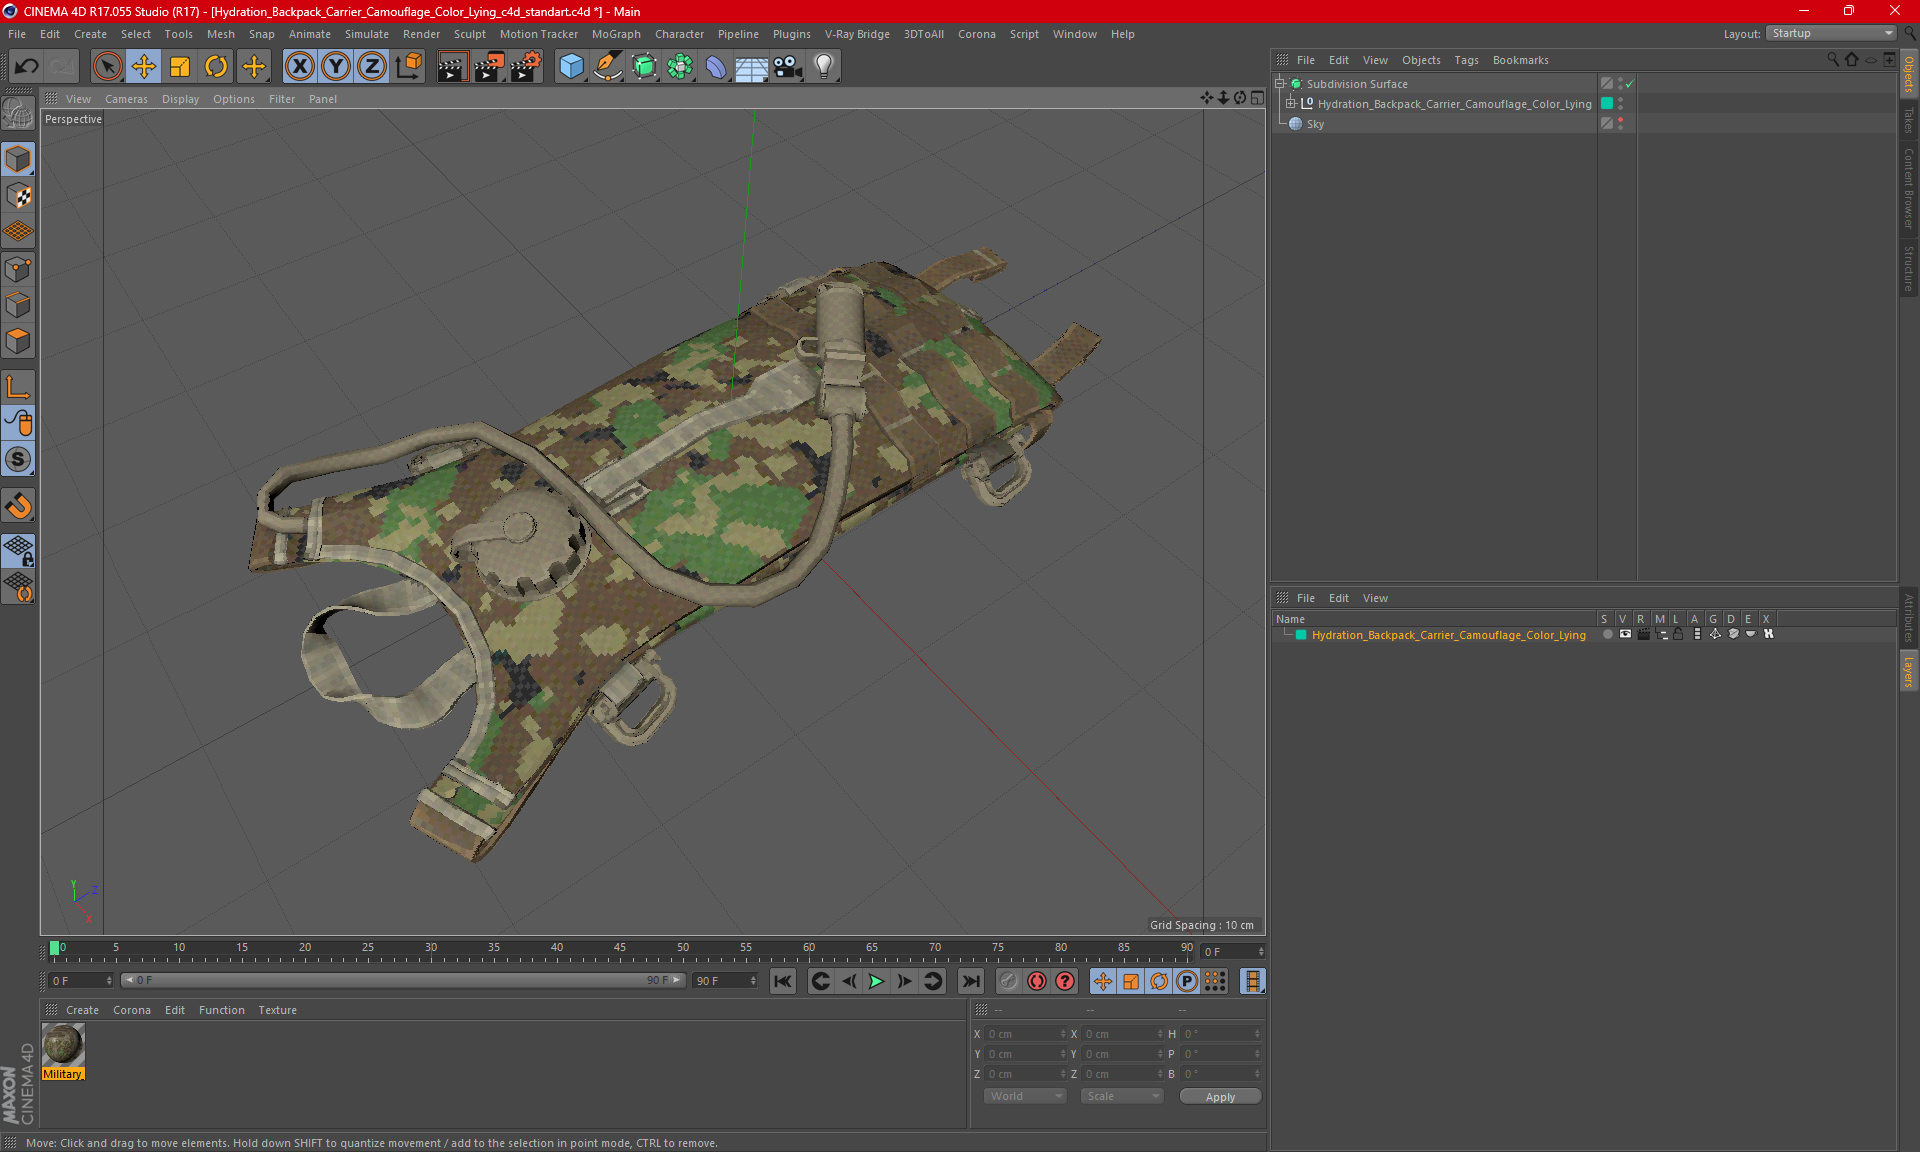Click the Undo arrow icon
Image resolution: width=1920 pixels, height=1152 pixels.
click(x=27, y=67)
